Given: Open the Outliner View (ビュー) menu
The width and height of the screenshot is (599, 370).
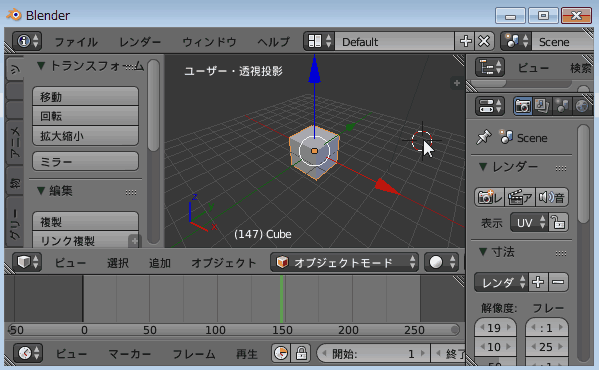Looking at the screenshot, I should click(x=533, y=68).
